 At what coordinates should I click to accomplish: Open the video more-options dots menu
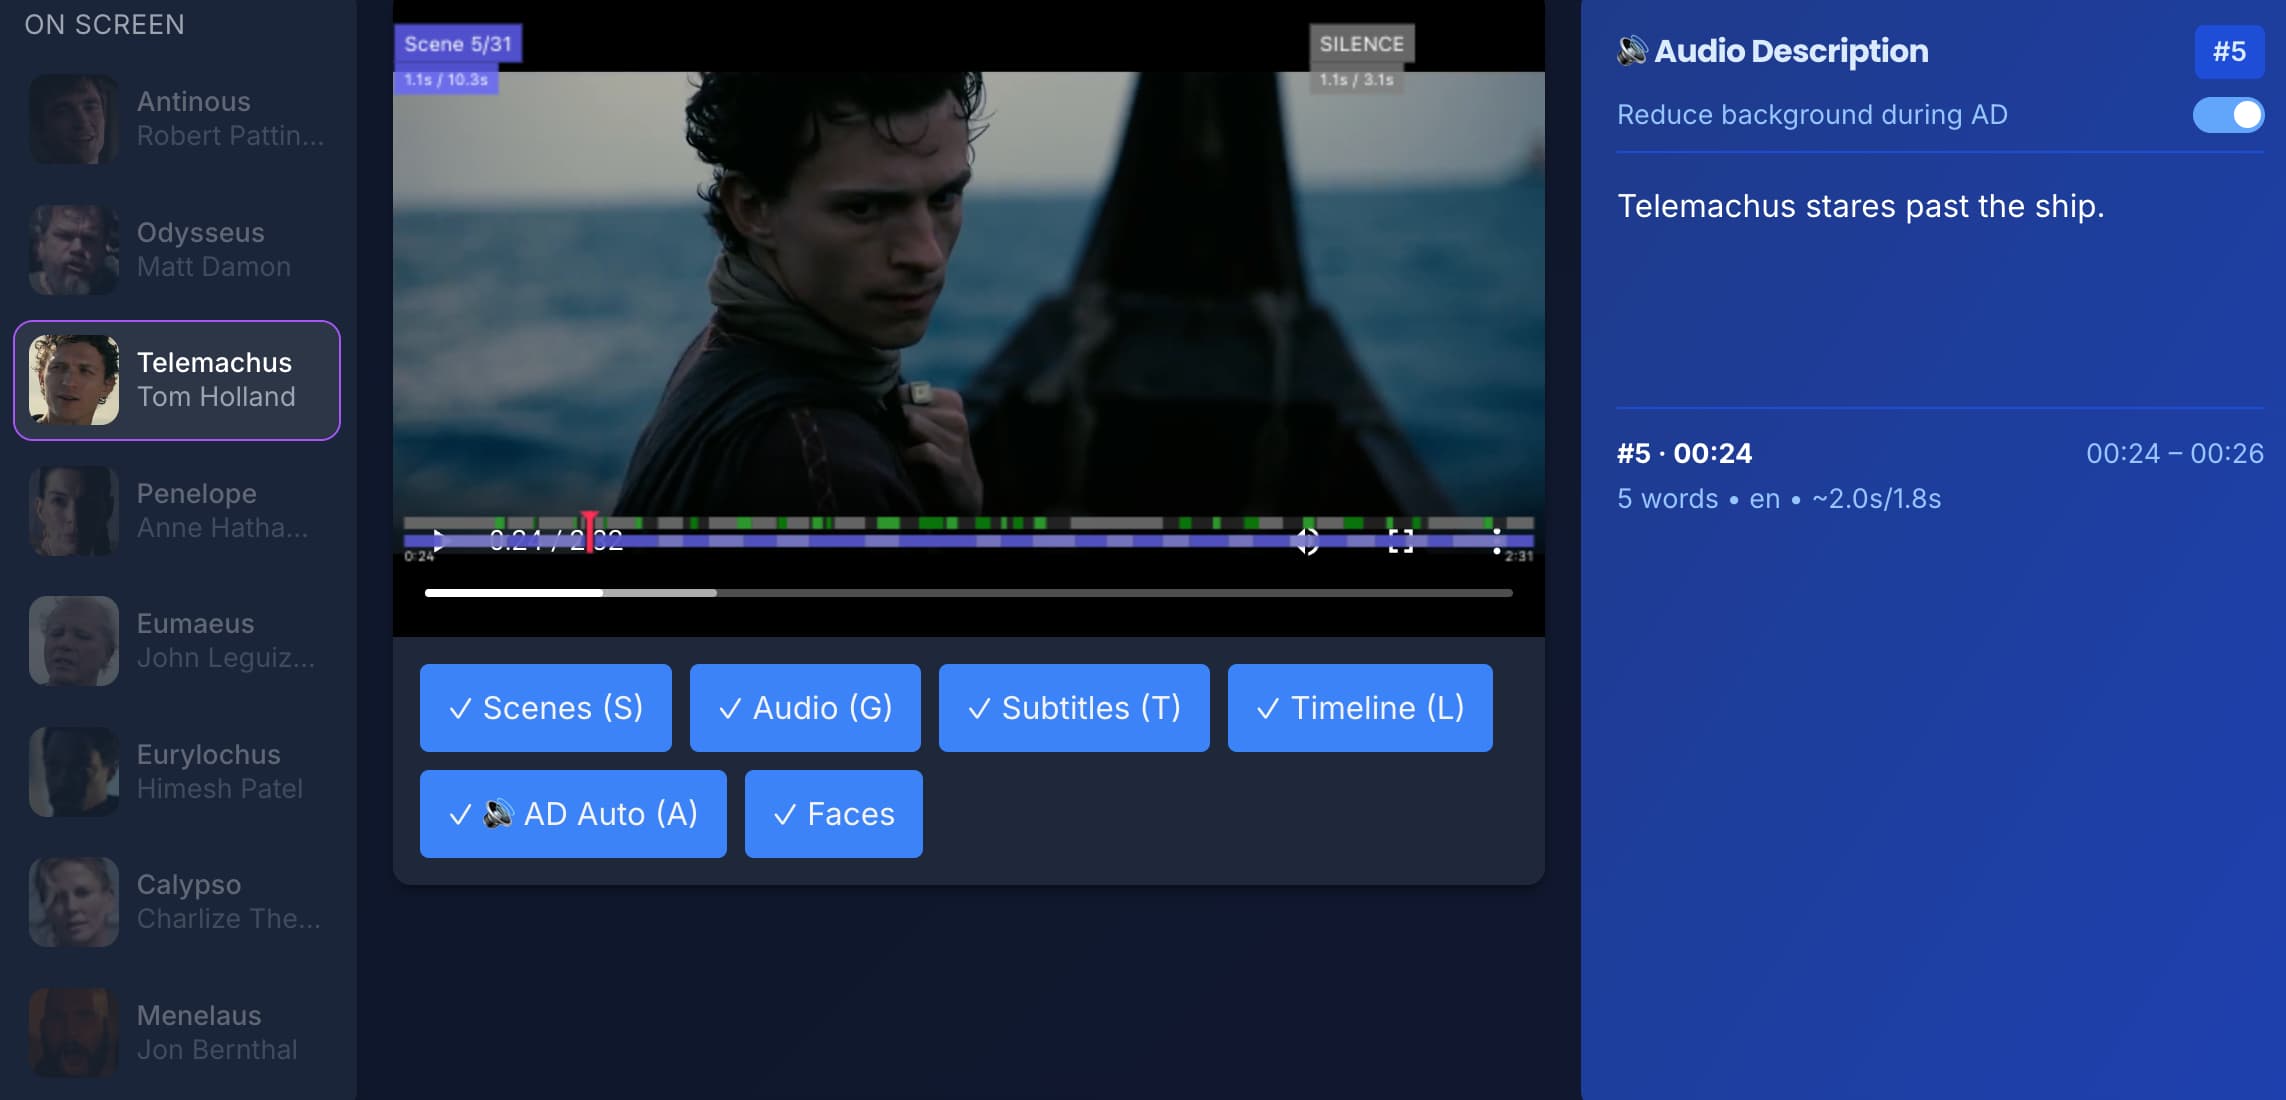coord(1496,541)
